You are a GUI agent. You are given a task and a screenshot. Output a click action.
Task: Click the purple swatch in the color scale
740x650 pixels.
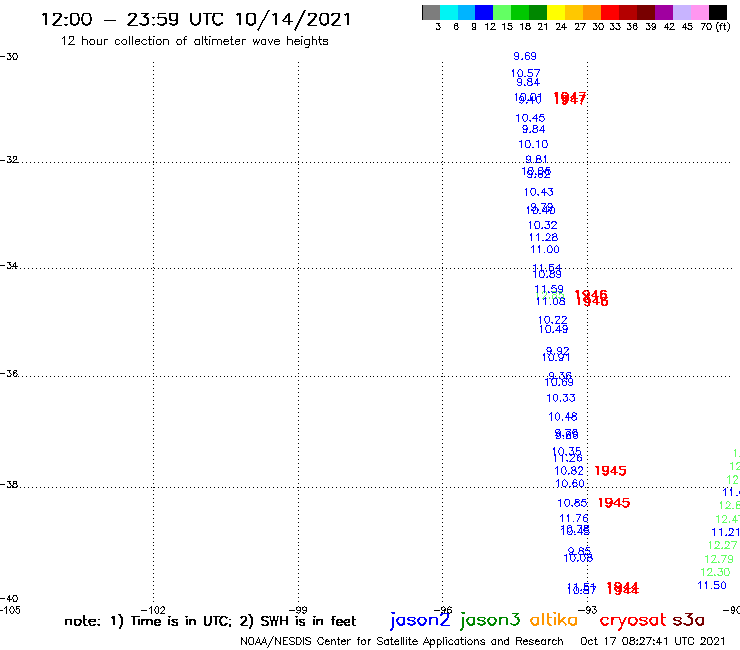pos(664,12)
